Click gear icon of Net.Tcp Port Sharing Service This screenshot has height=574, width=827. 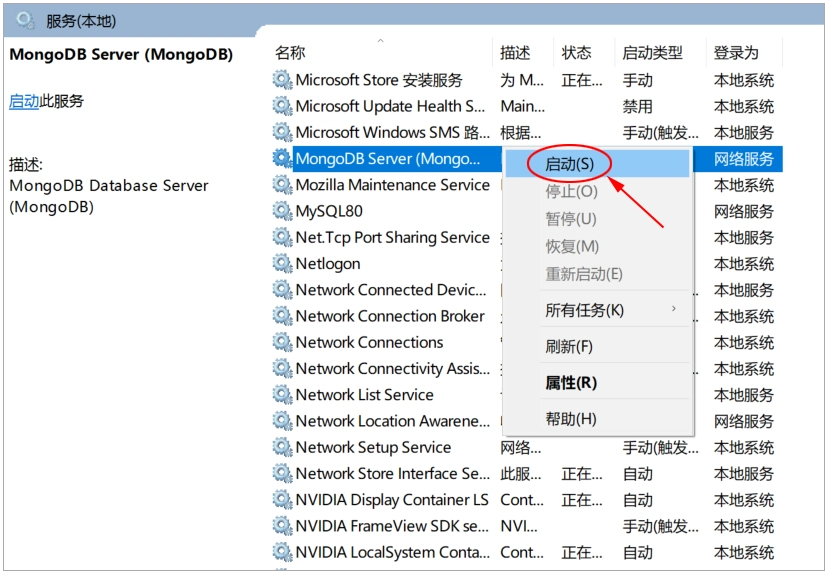point(282,237)
